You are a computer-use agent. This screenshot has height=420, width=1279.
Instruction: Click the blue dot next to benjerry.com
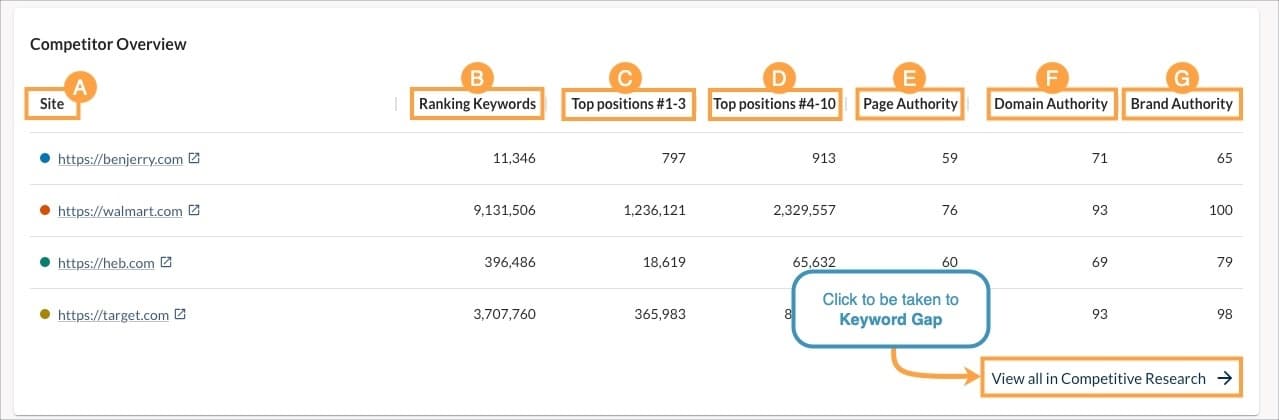coord(44,159)
